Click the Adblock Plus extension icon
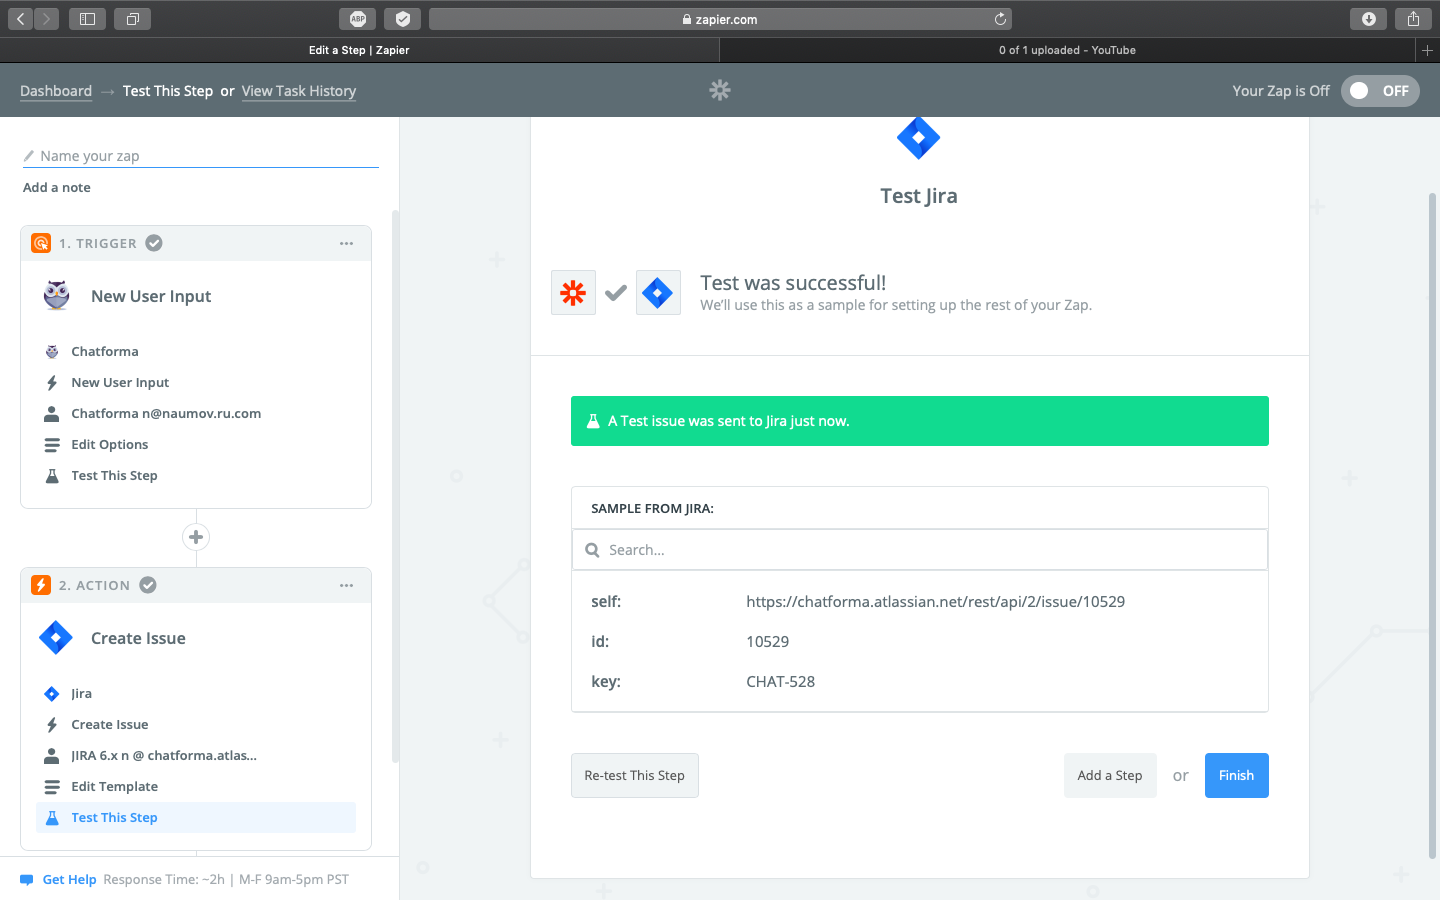Screen dimensions: 1440x900 pyautogui.click(x=358, y=19)
